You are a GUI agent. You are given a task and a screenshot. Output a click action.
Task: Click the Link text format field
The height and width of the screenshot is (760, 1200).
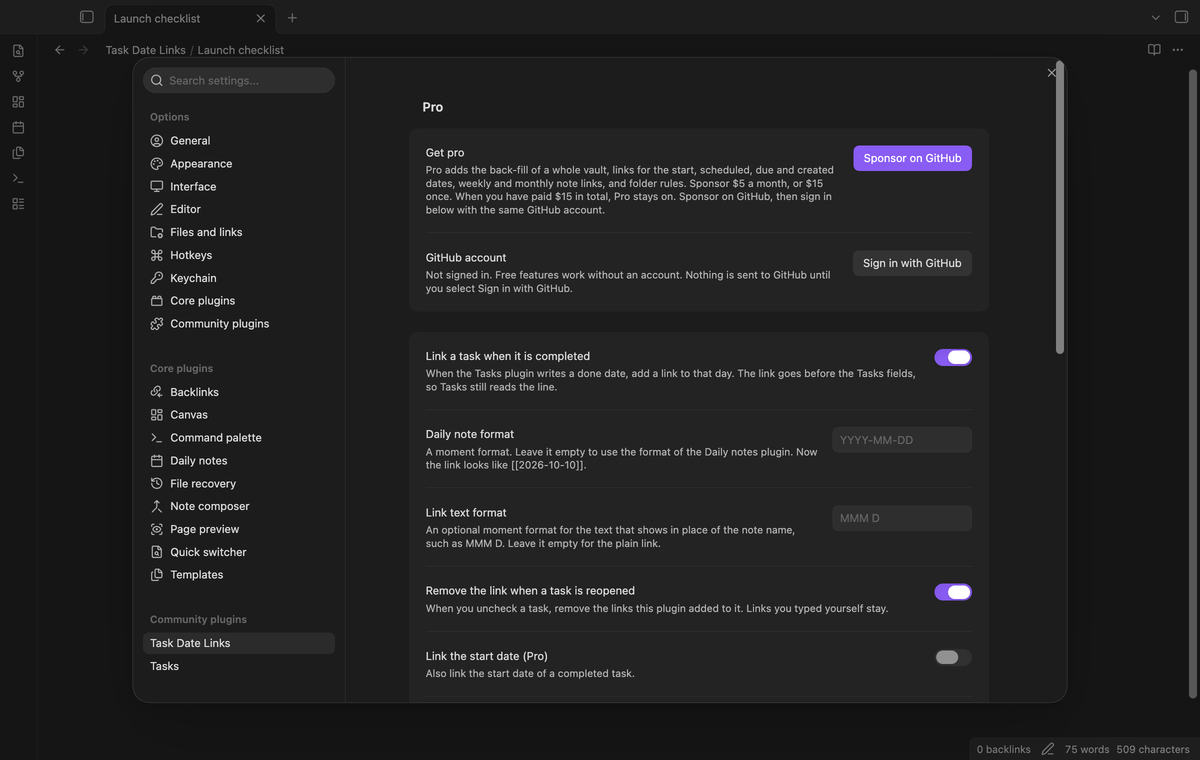click(x=902, y=518)
